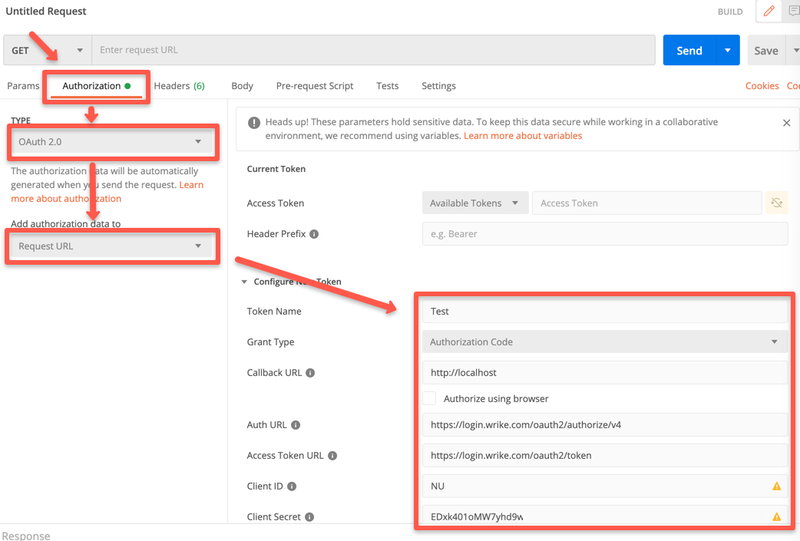
Task: Dismiss the Heads up notification banner
Action: pyautogui.click(x=786, y=123)
